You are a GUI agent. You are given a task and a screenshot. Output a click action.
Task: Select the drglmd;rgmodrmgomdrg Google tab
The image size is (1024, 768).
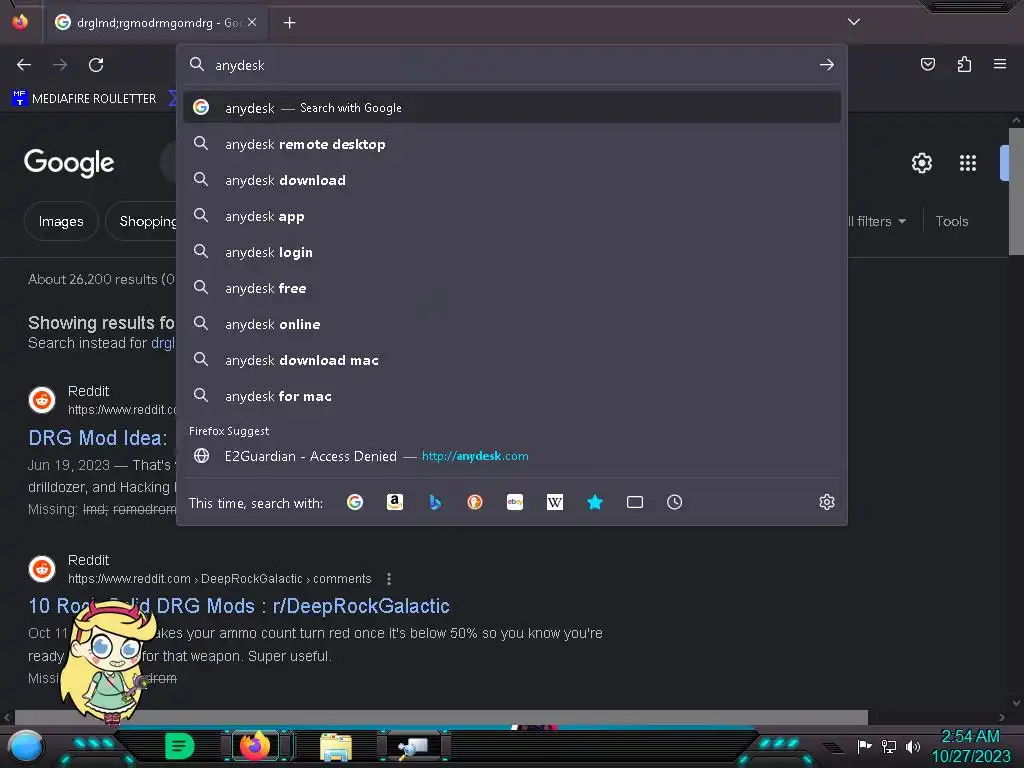click(157, 23)
